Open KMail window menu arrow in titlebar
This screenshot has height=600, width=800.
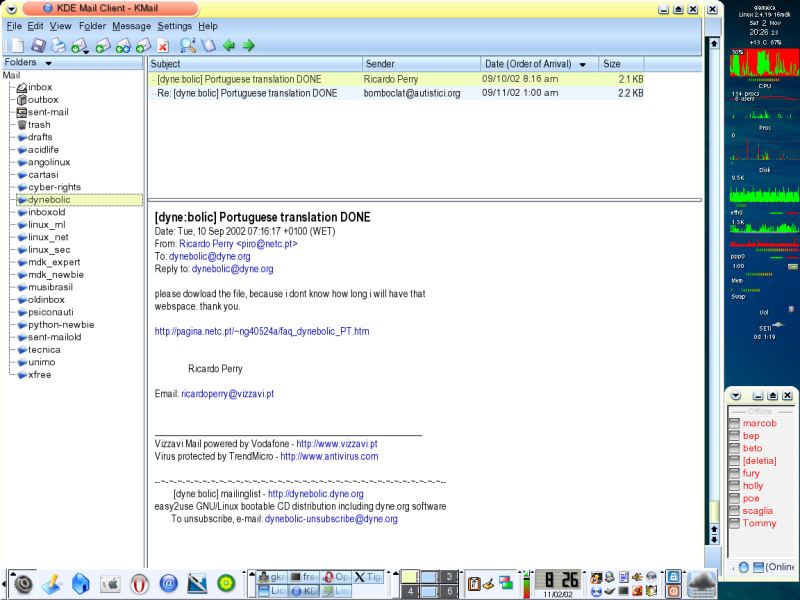[x=12, y=9]
